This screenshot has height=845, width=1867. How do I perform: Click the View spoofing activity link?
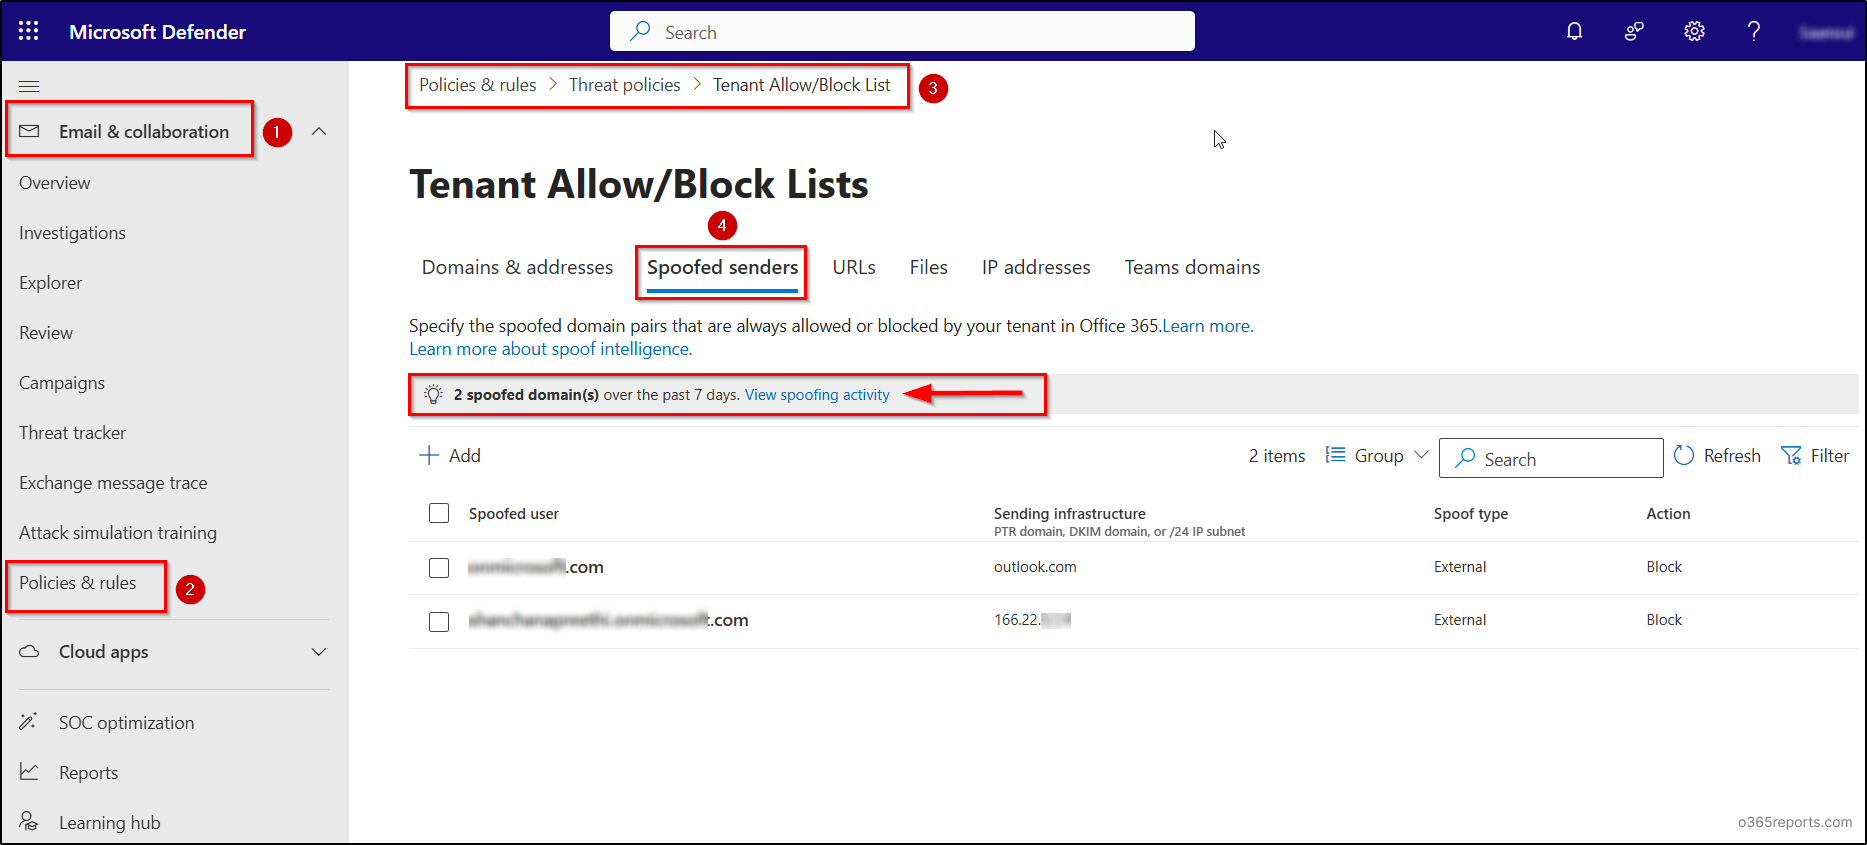click(816, 395)
